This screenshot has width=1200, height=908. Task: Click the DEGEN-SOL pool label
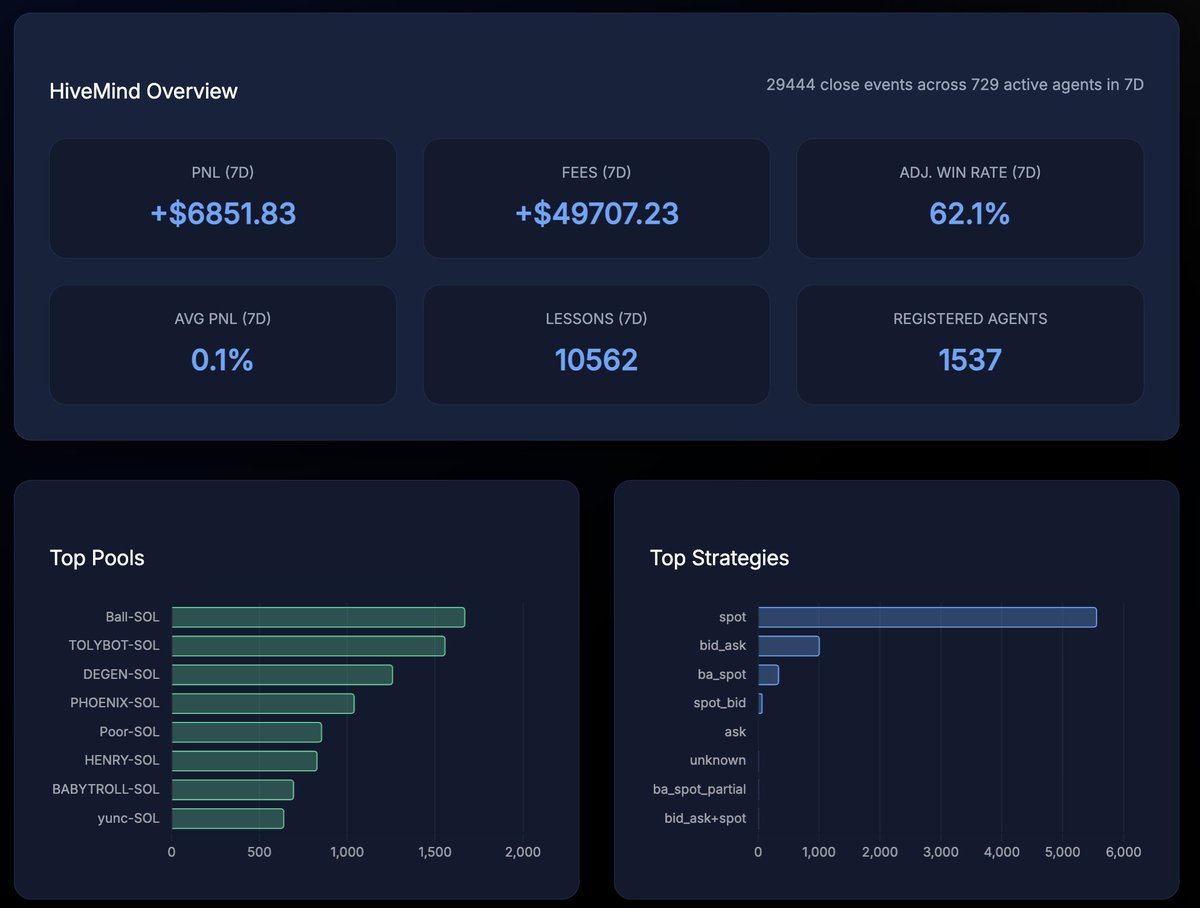coord(122,675)
